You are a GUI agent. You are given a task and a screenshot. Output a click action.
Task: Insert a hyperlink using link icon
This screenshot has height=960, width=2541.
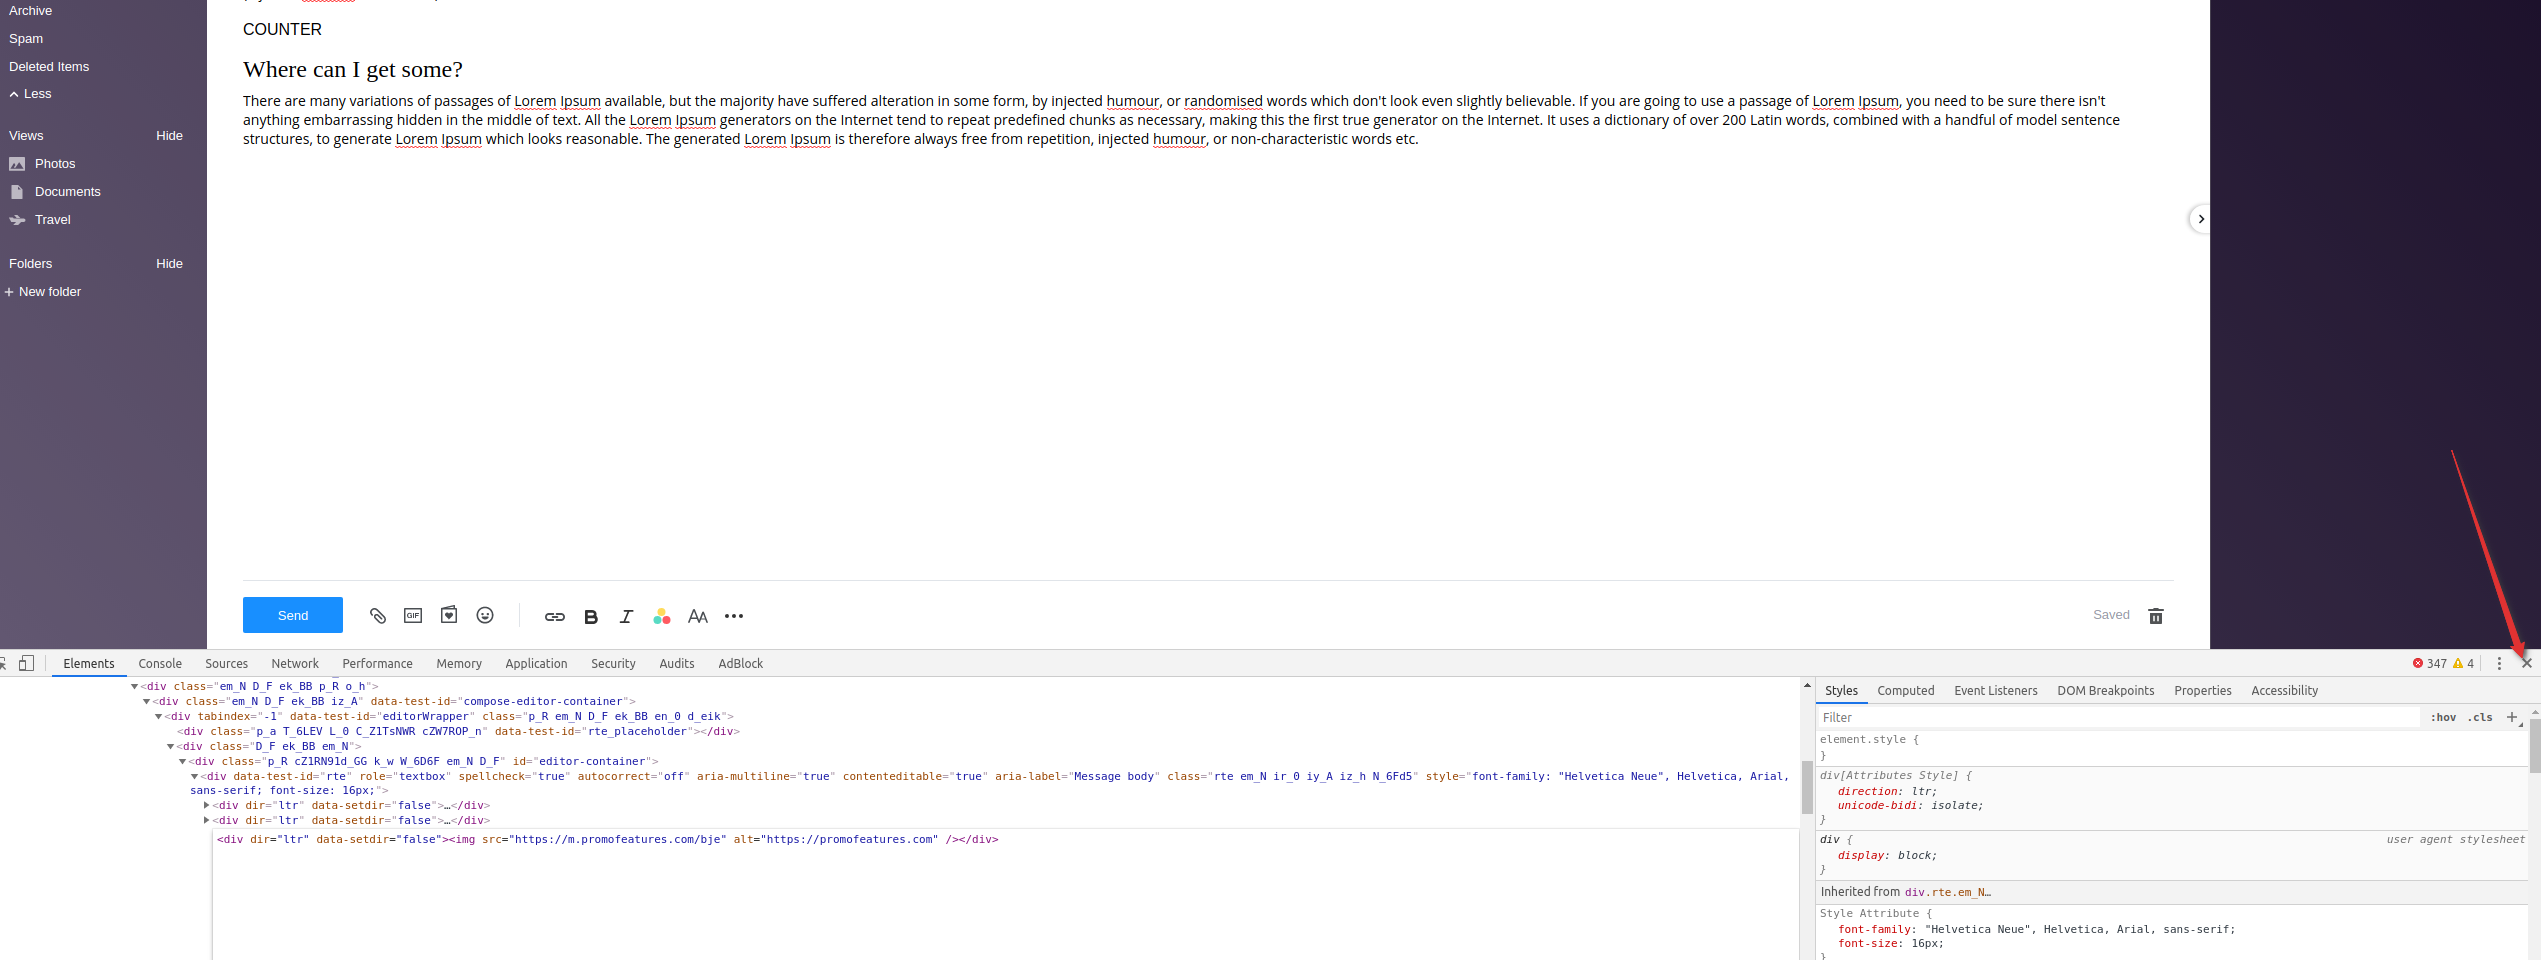(x=555, y=617)
